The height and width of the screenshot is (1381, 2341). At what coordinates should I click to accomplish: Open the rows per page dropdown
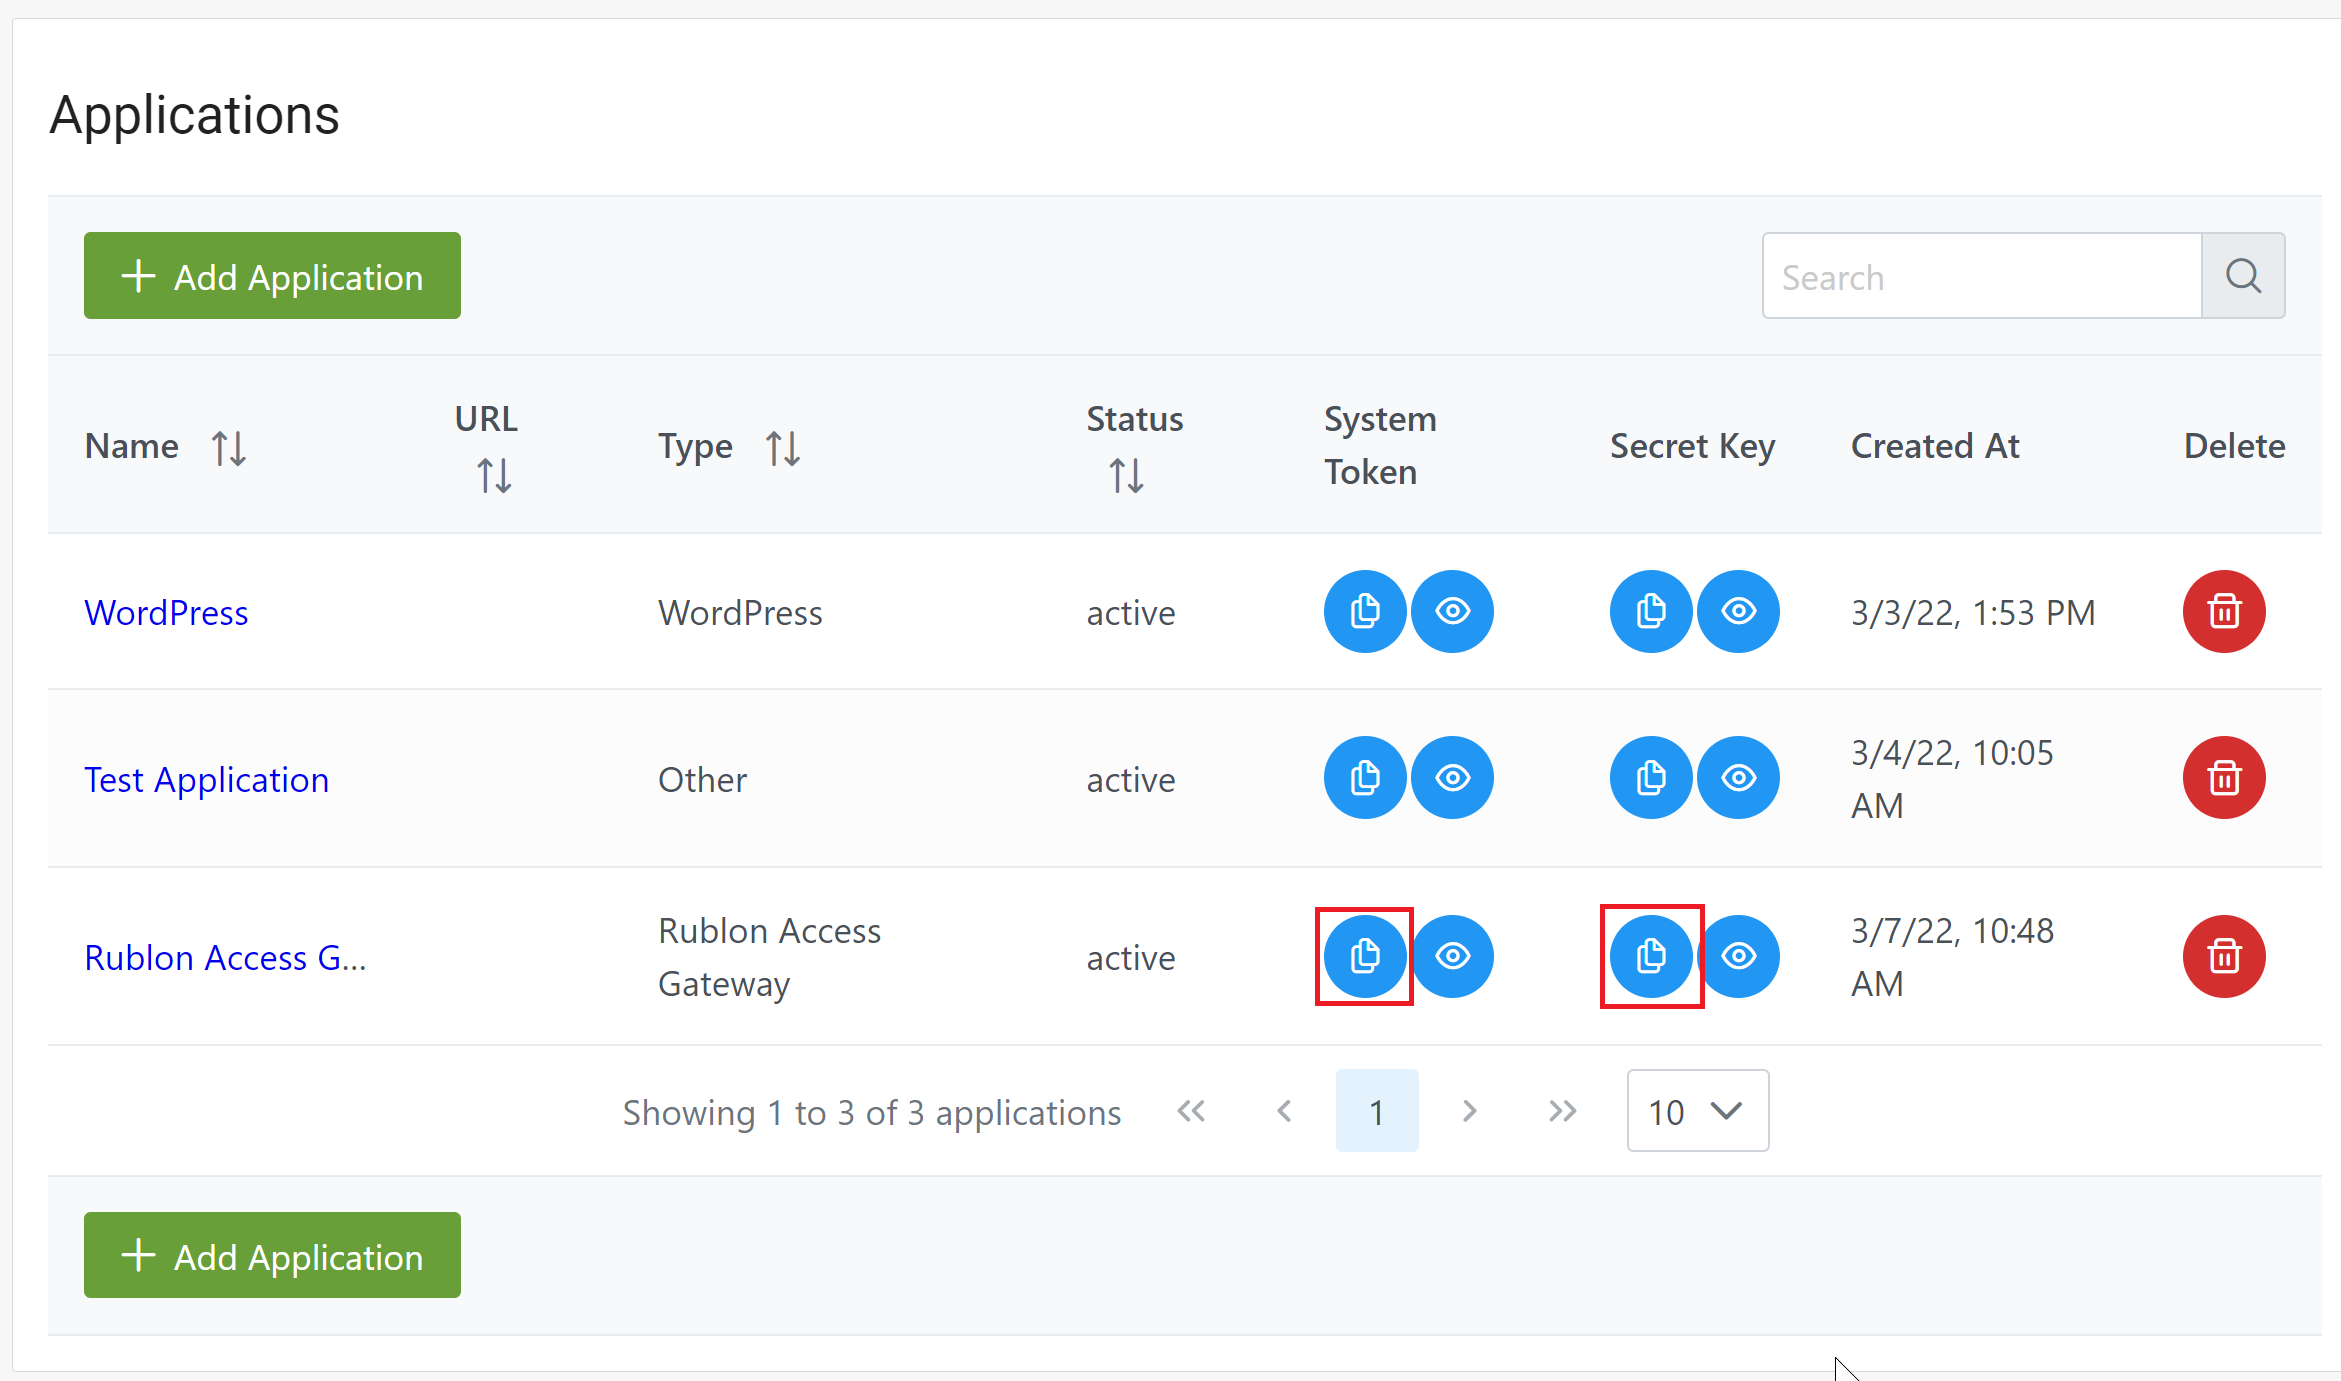[1697, 1111]
